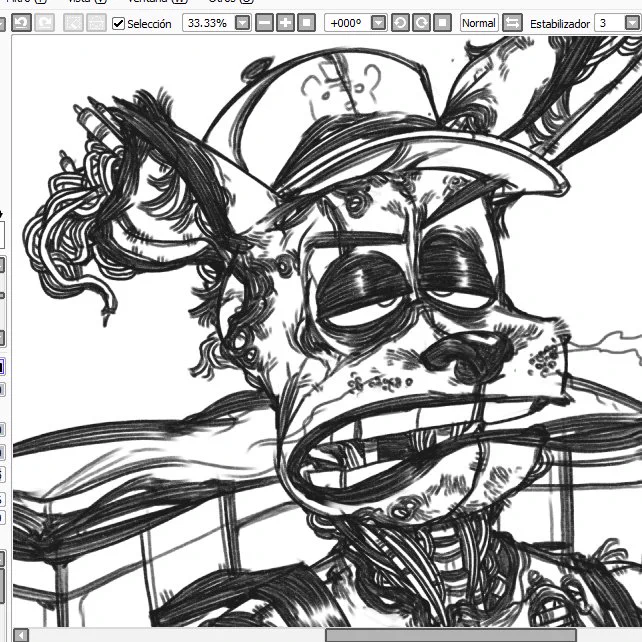
Task: Click the invert selection icon
Action: tap(96, 23)
